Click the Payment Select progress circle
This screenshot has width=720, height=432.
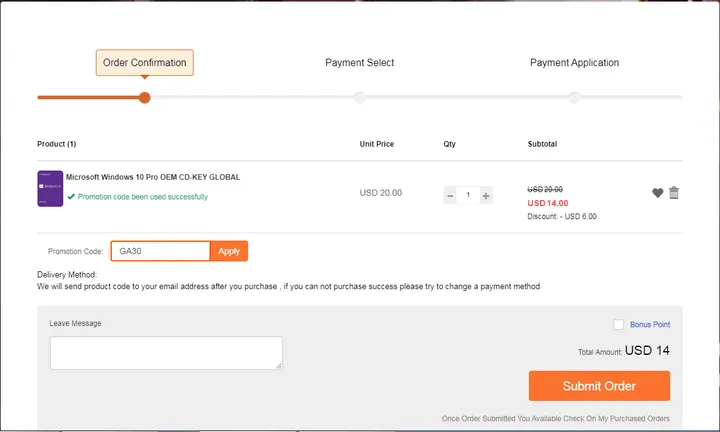coord(360,98)
